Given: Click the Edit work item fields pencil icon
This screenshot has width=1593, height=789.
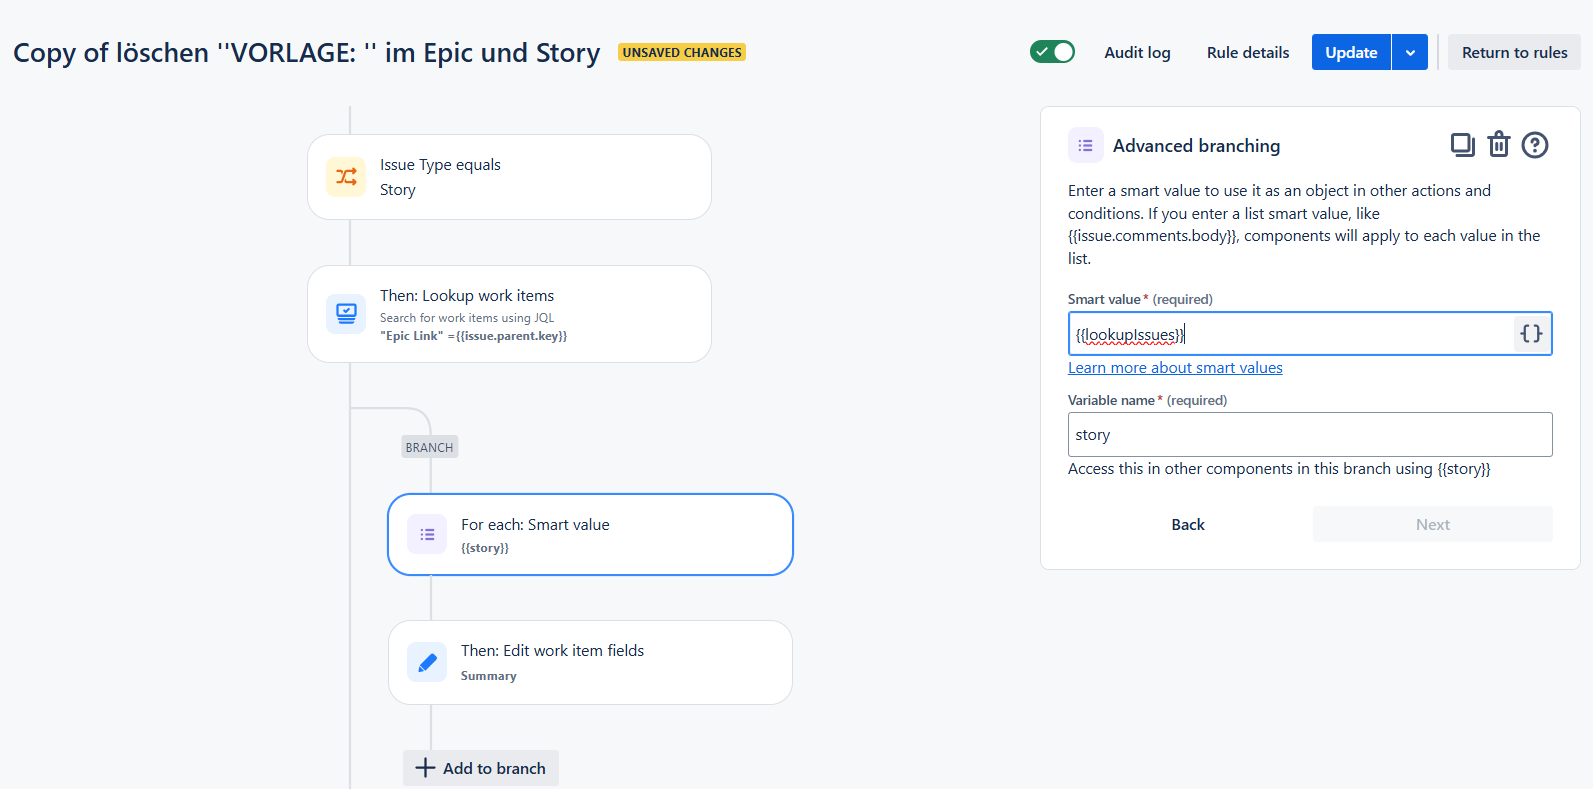Looking at the screenshot, I should click(x=427, y=662).
